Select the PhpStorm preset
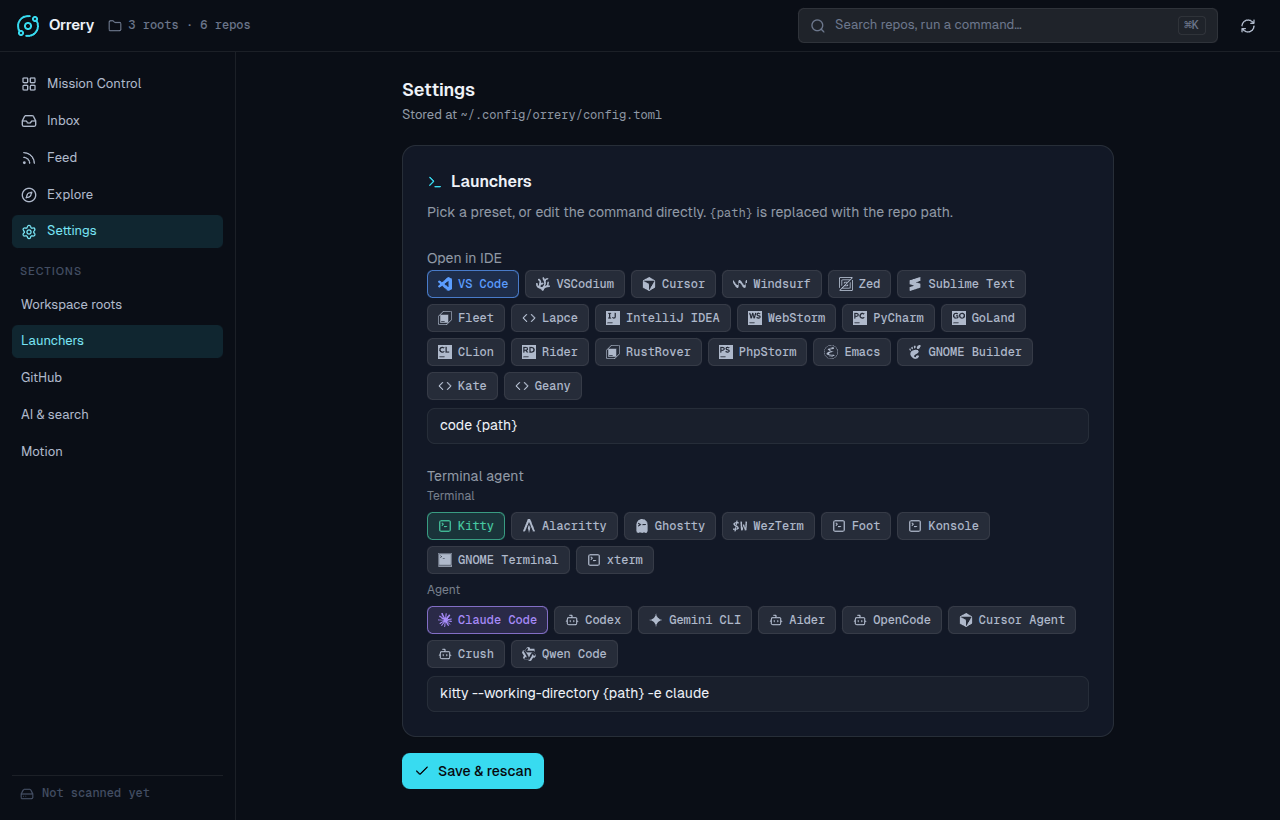1280x820 pixels. 757,352
